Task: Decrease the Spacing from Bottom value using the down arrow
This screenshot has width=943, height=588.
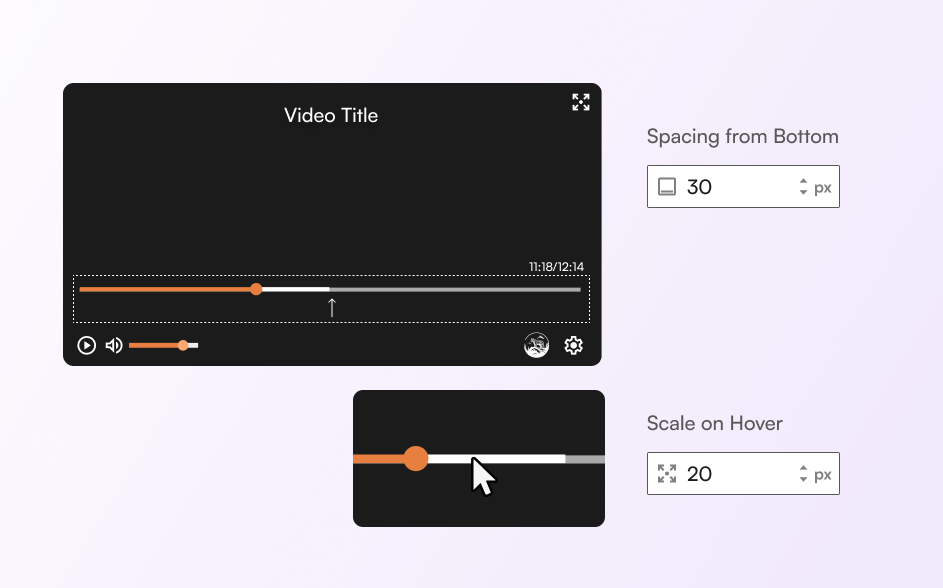Action: tap(803, 192)
